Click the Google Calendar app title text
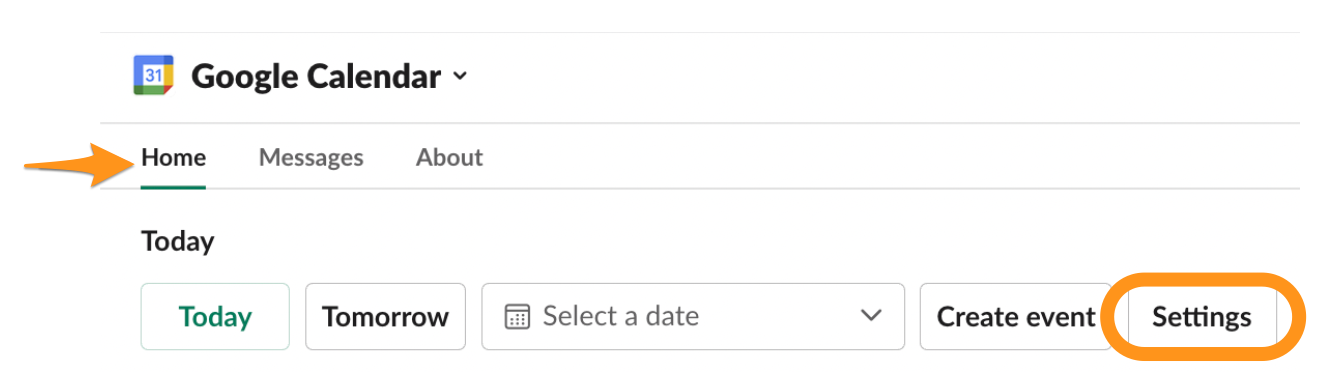Image resolution: width=1328 pixels, height=392 pixels. click(x=316, y=76)
